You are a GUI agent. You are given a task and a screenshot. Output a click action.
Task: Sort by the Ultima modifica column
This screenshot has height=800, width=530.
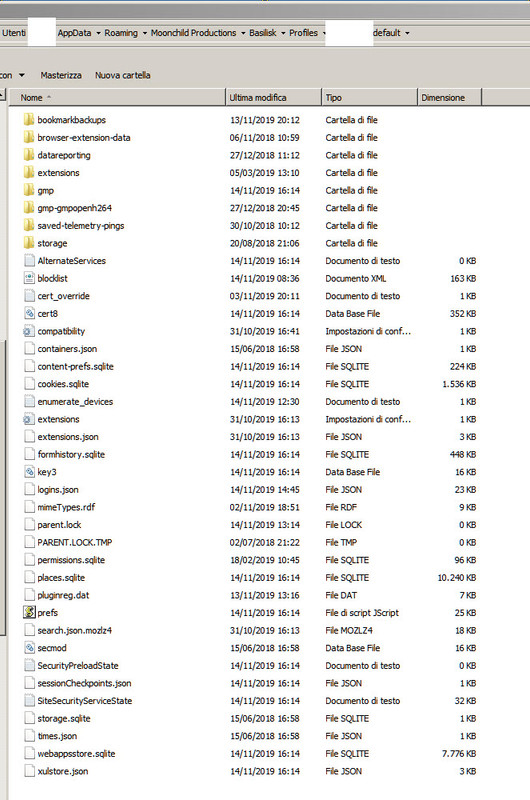[273, 97]
